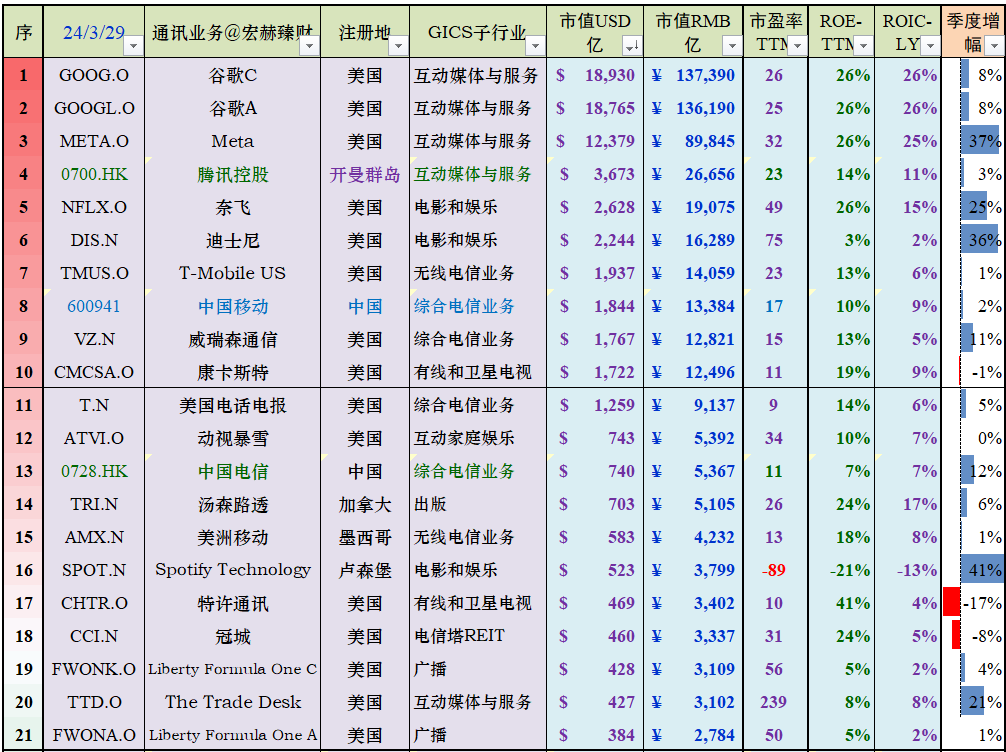
Task: Select registration cell 加拿大
Action: tap(364, 504)
